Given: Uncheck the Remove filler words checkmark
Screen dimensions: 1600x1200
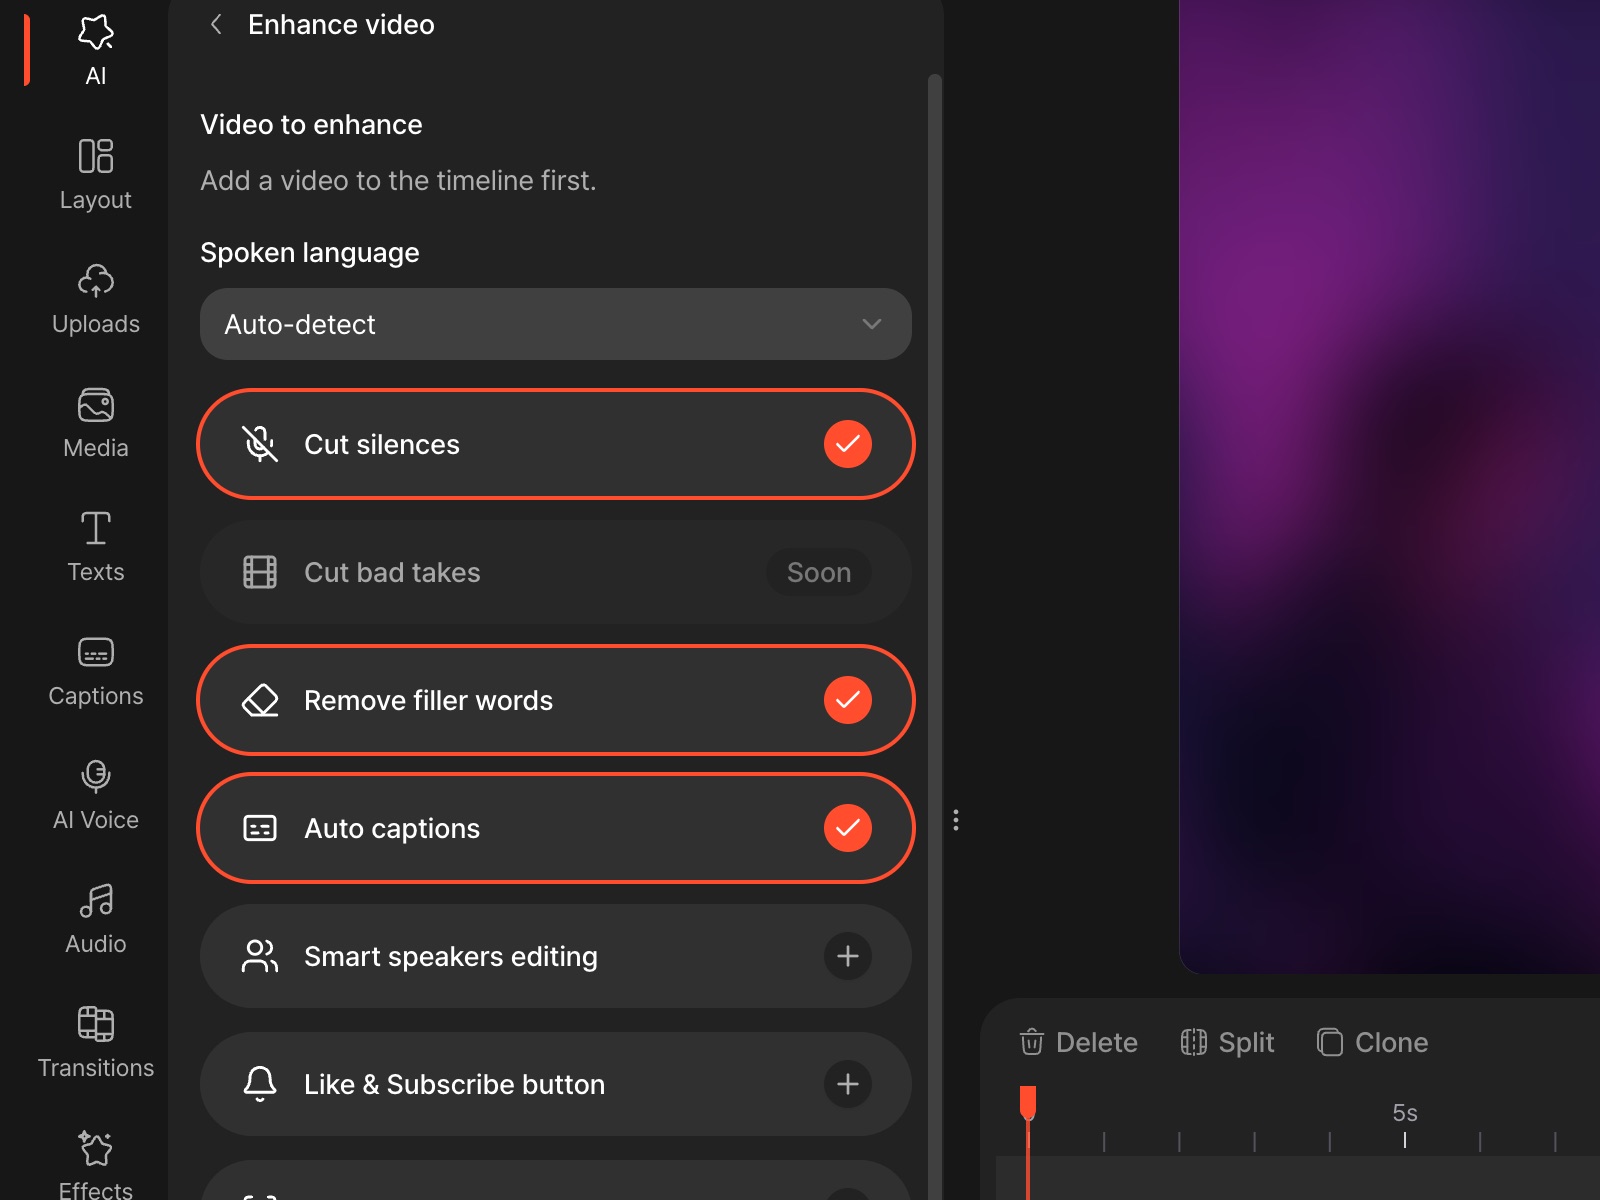Looking at the screenshot, I should coord(848,700).
